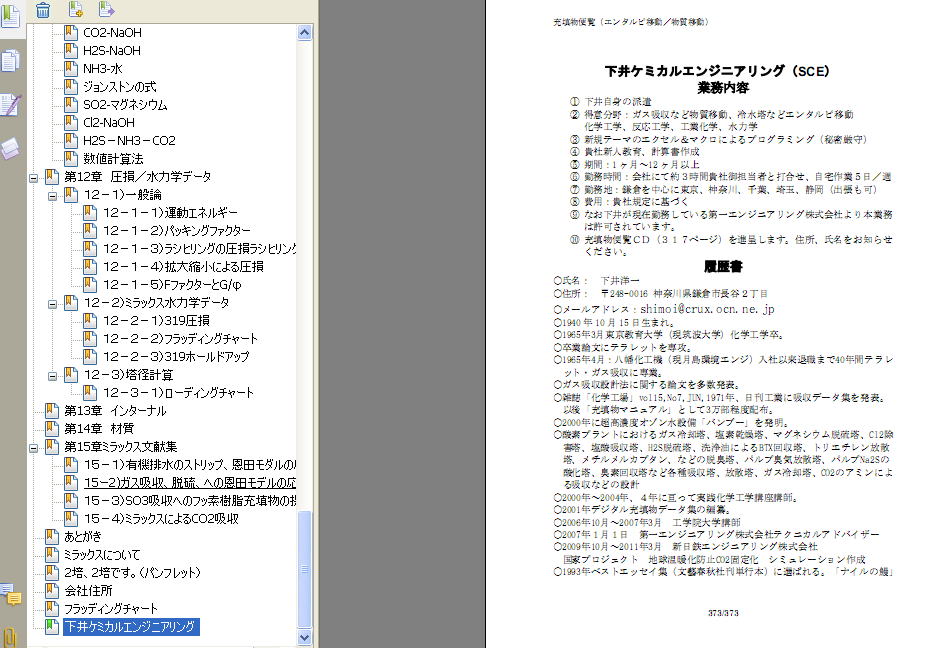Select 12-1-5)FファクターとG/φ bookmark

[x=172, y=285]
